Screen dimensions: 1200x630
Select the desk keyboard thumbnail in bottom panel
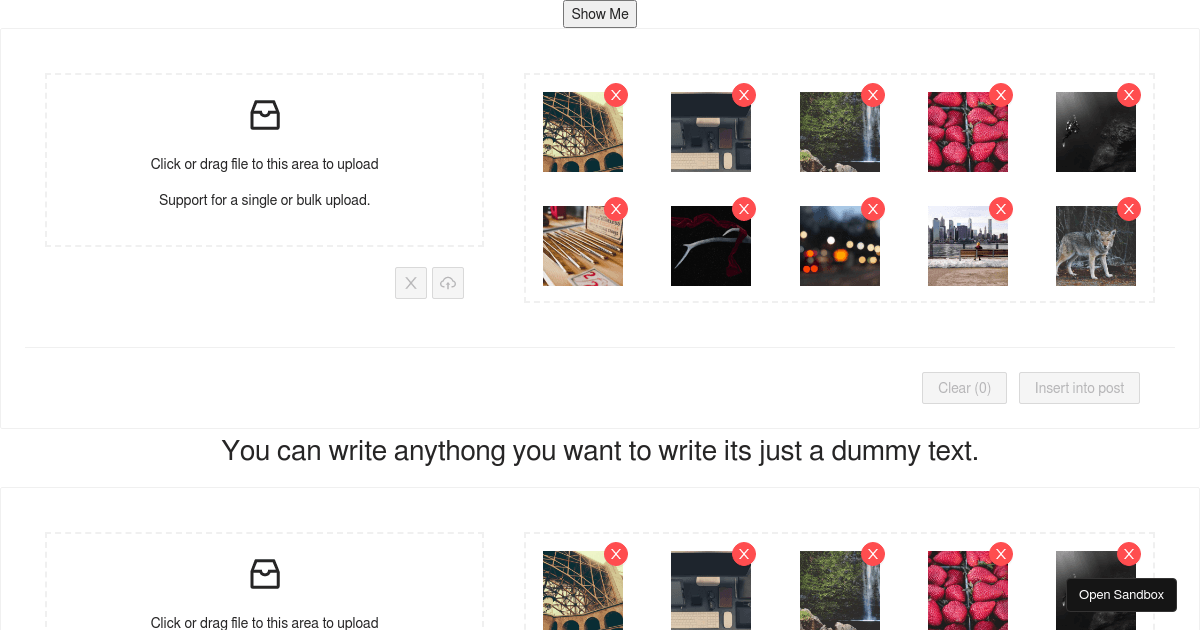point(711,591)
